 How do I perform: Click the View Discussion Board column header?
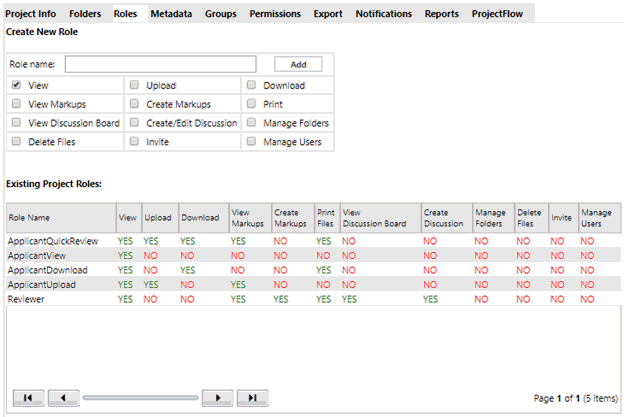pos(380,218)
